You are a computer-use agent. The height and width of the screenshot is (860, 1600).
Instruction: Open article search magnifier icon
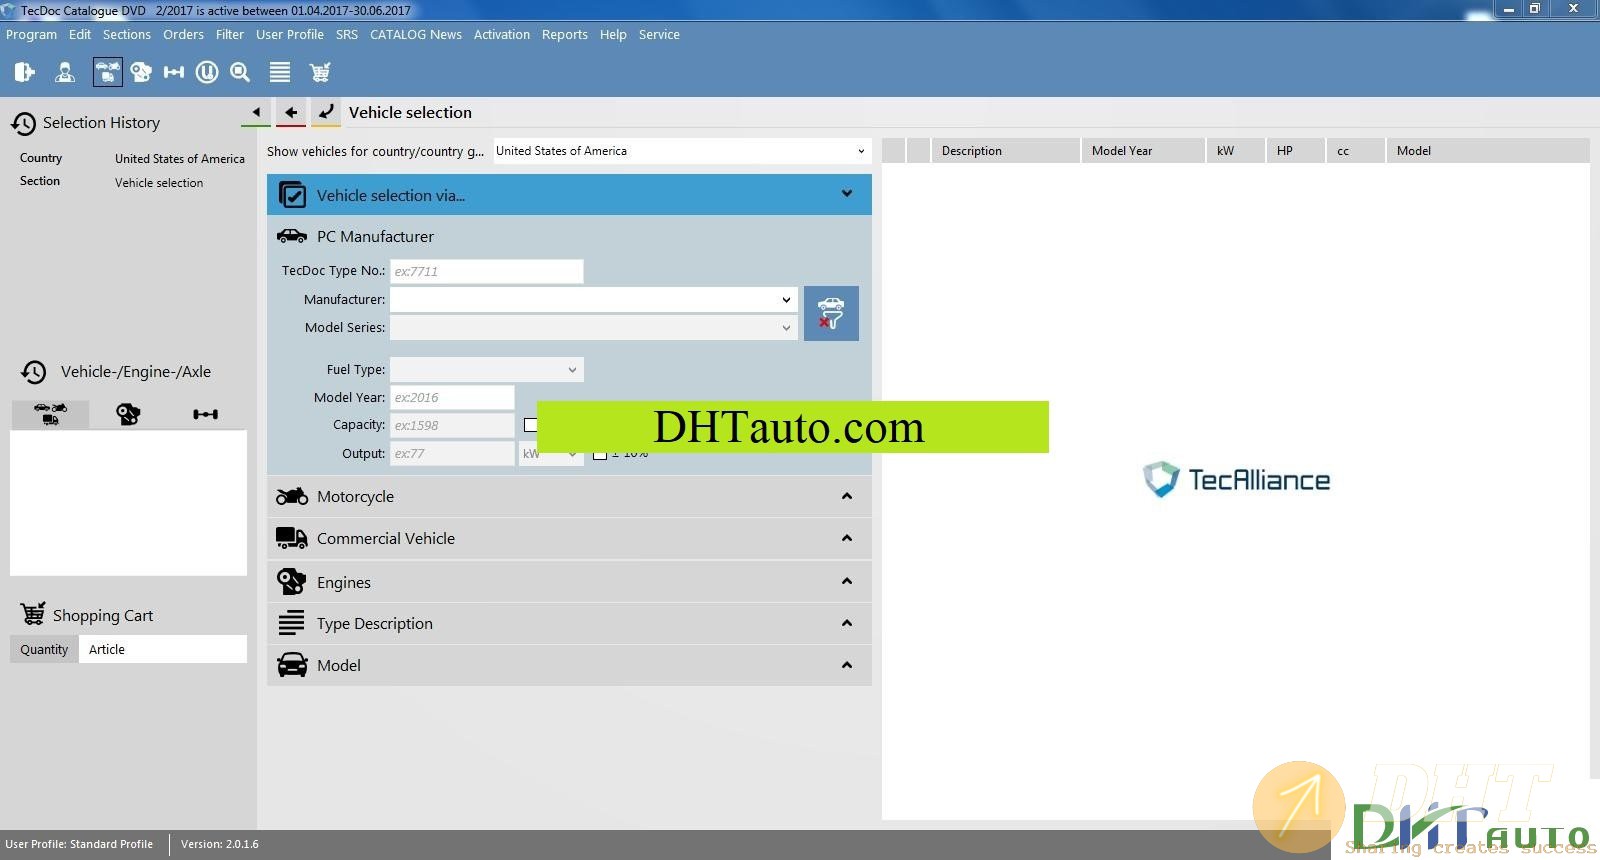[240, 72]
